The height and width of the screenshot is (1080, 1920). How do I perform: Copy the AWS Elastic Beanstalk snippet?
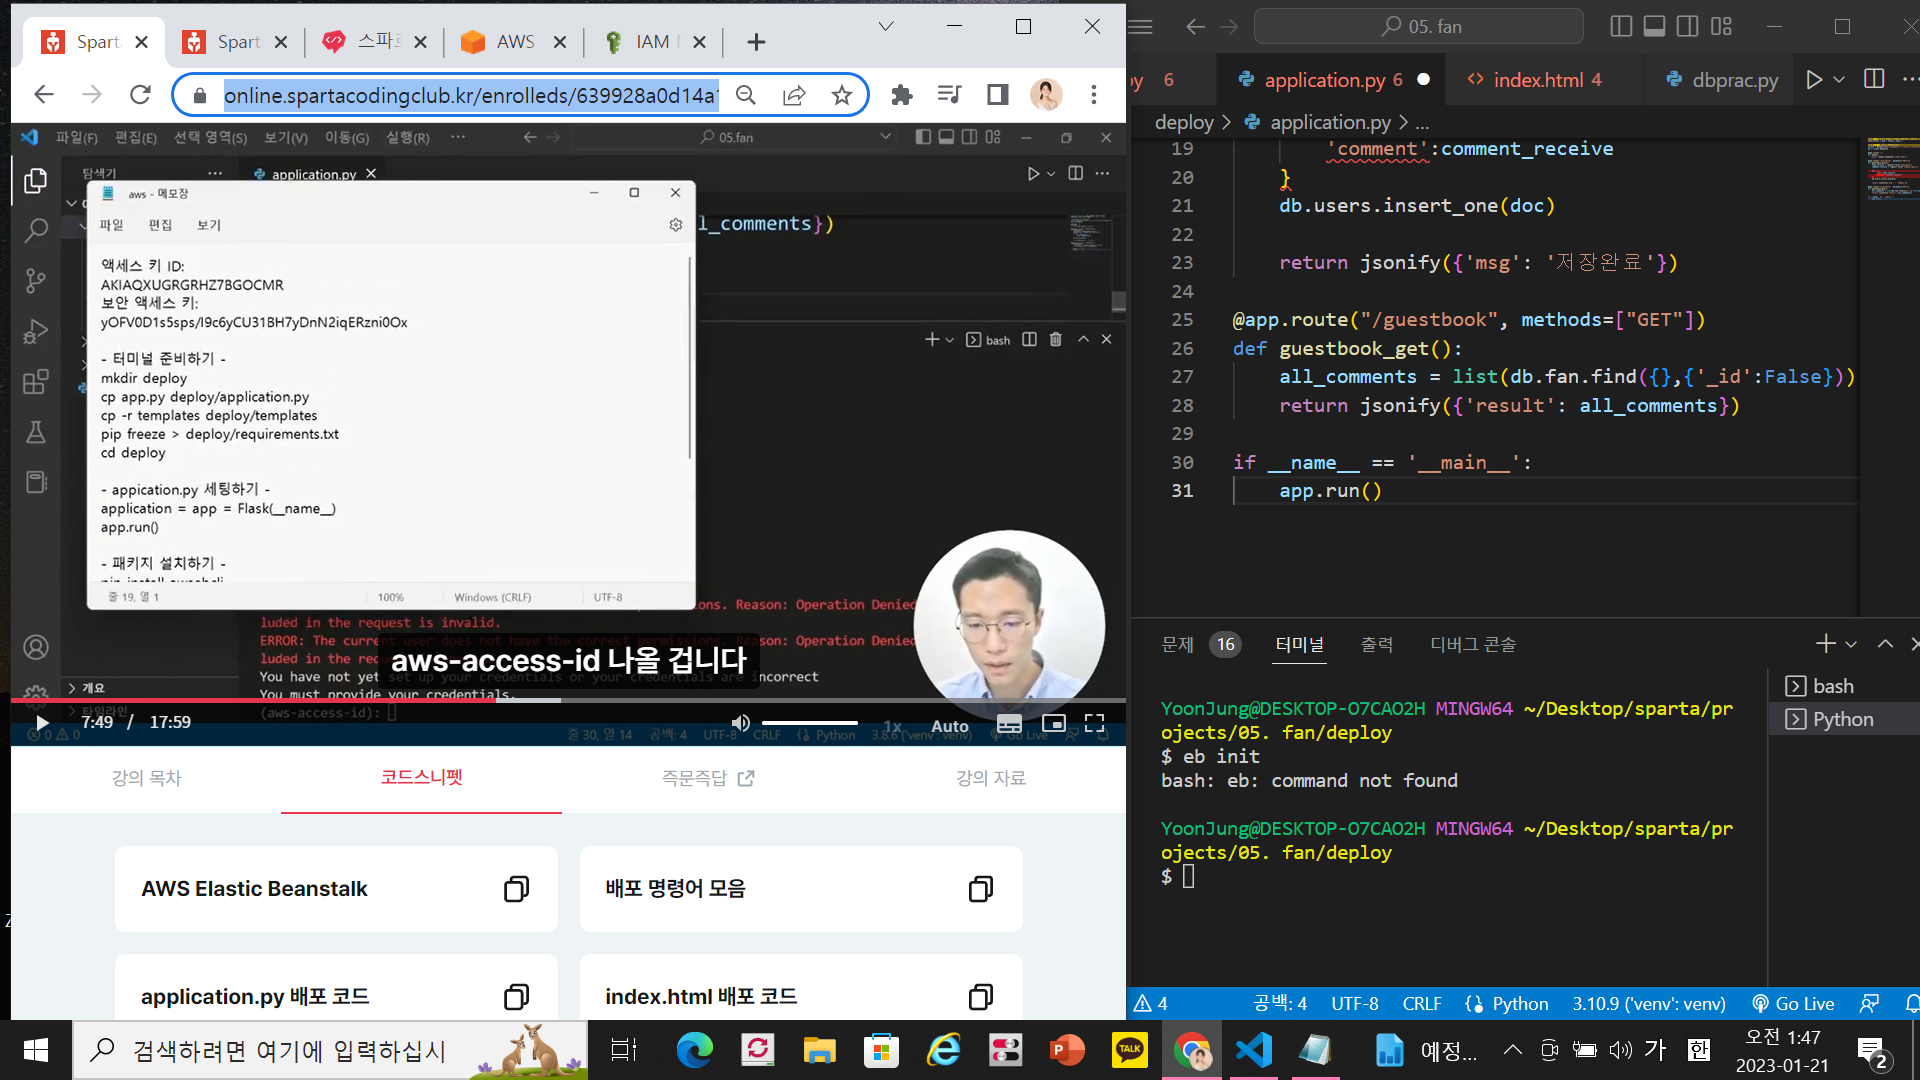(516, 889)
